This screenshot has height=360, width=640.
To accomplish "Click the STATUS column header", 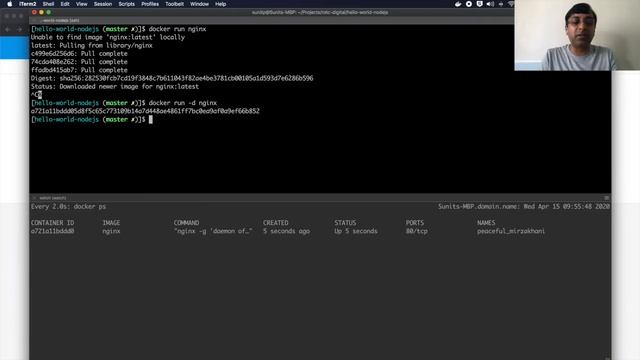I will pos(345,223).
